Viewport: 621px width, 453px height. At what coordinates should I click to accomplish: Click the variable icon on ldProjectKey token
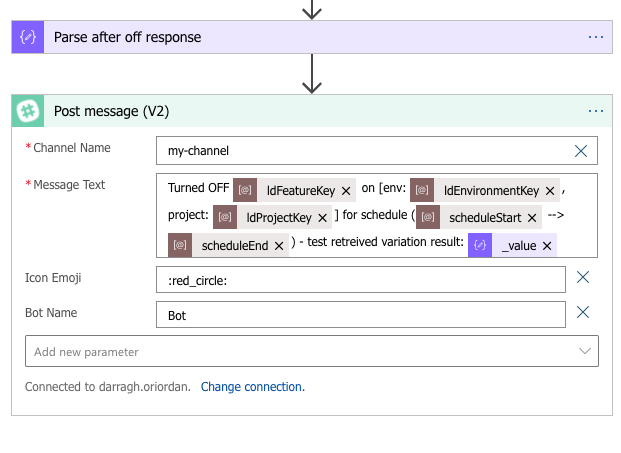pos(225,217)
